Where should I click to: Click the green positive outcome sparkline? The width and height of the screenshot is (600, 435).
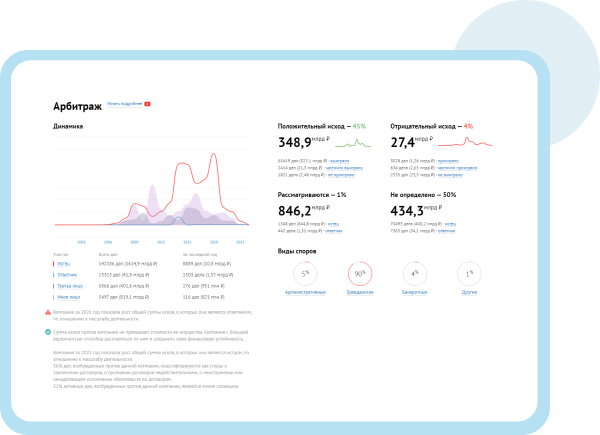coord(351,144)
